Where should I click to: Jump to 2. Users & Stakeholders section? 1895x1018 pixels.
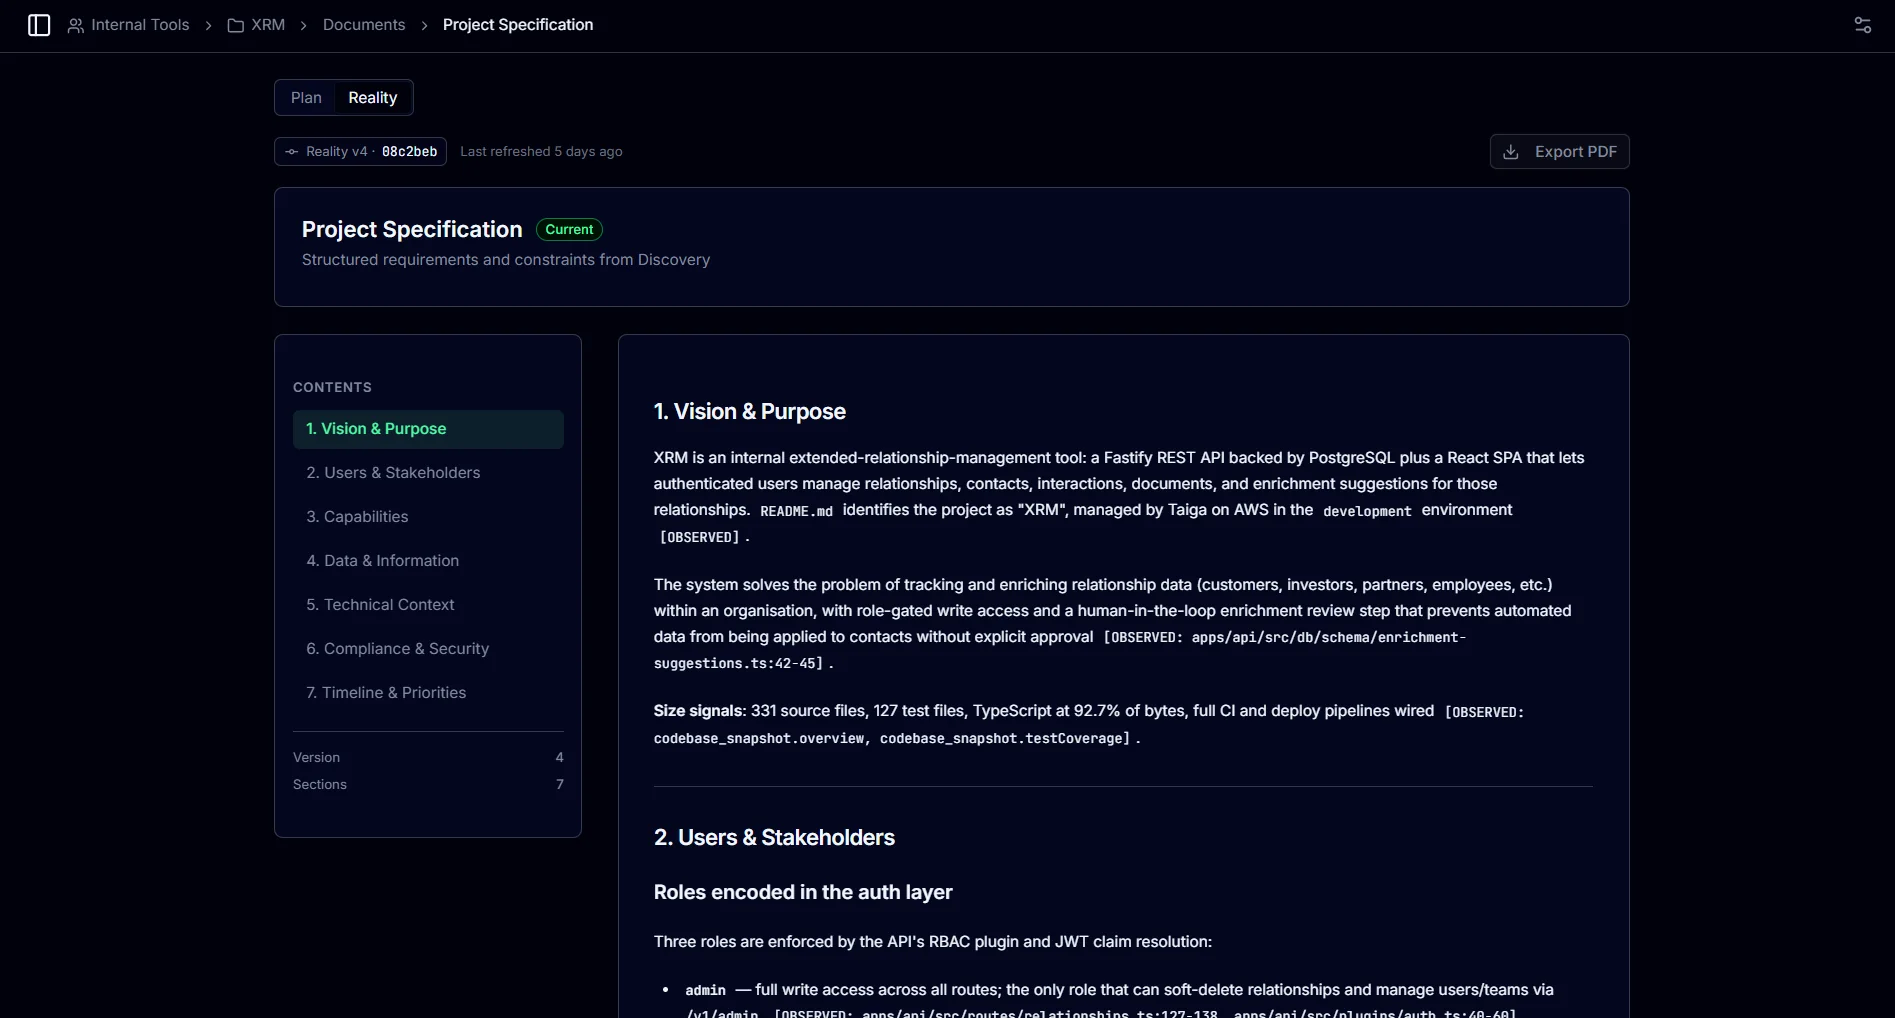tap(428, 473)
